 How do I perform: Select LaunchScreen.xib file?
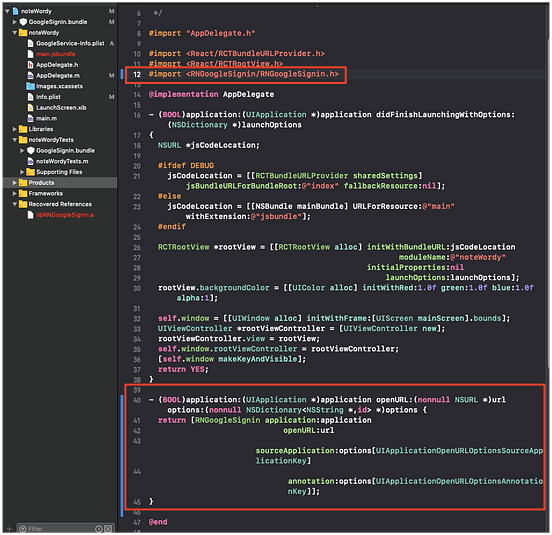61,108
